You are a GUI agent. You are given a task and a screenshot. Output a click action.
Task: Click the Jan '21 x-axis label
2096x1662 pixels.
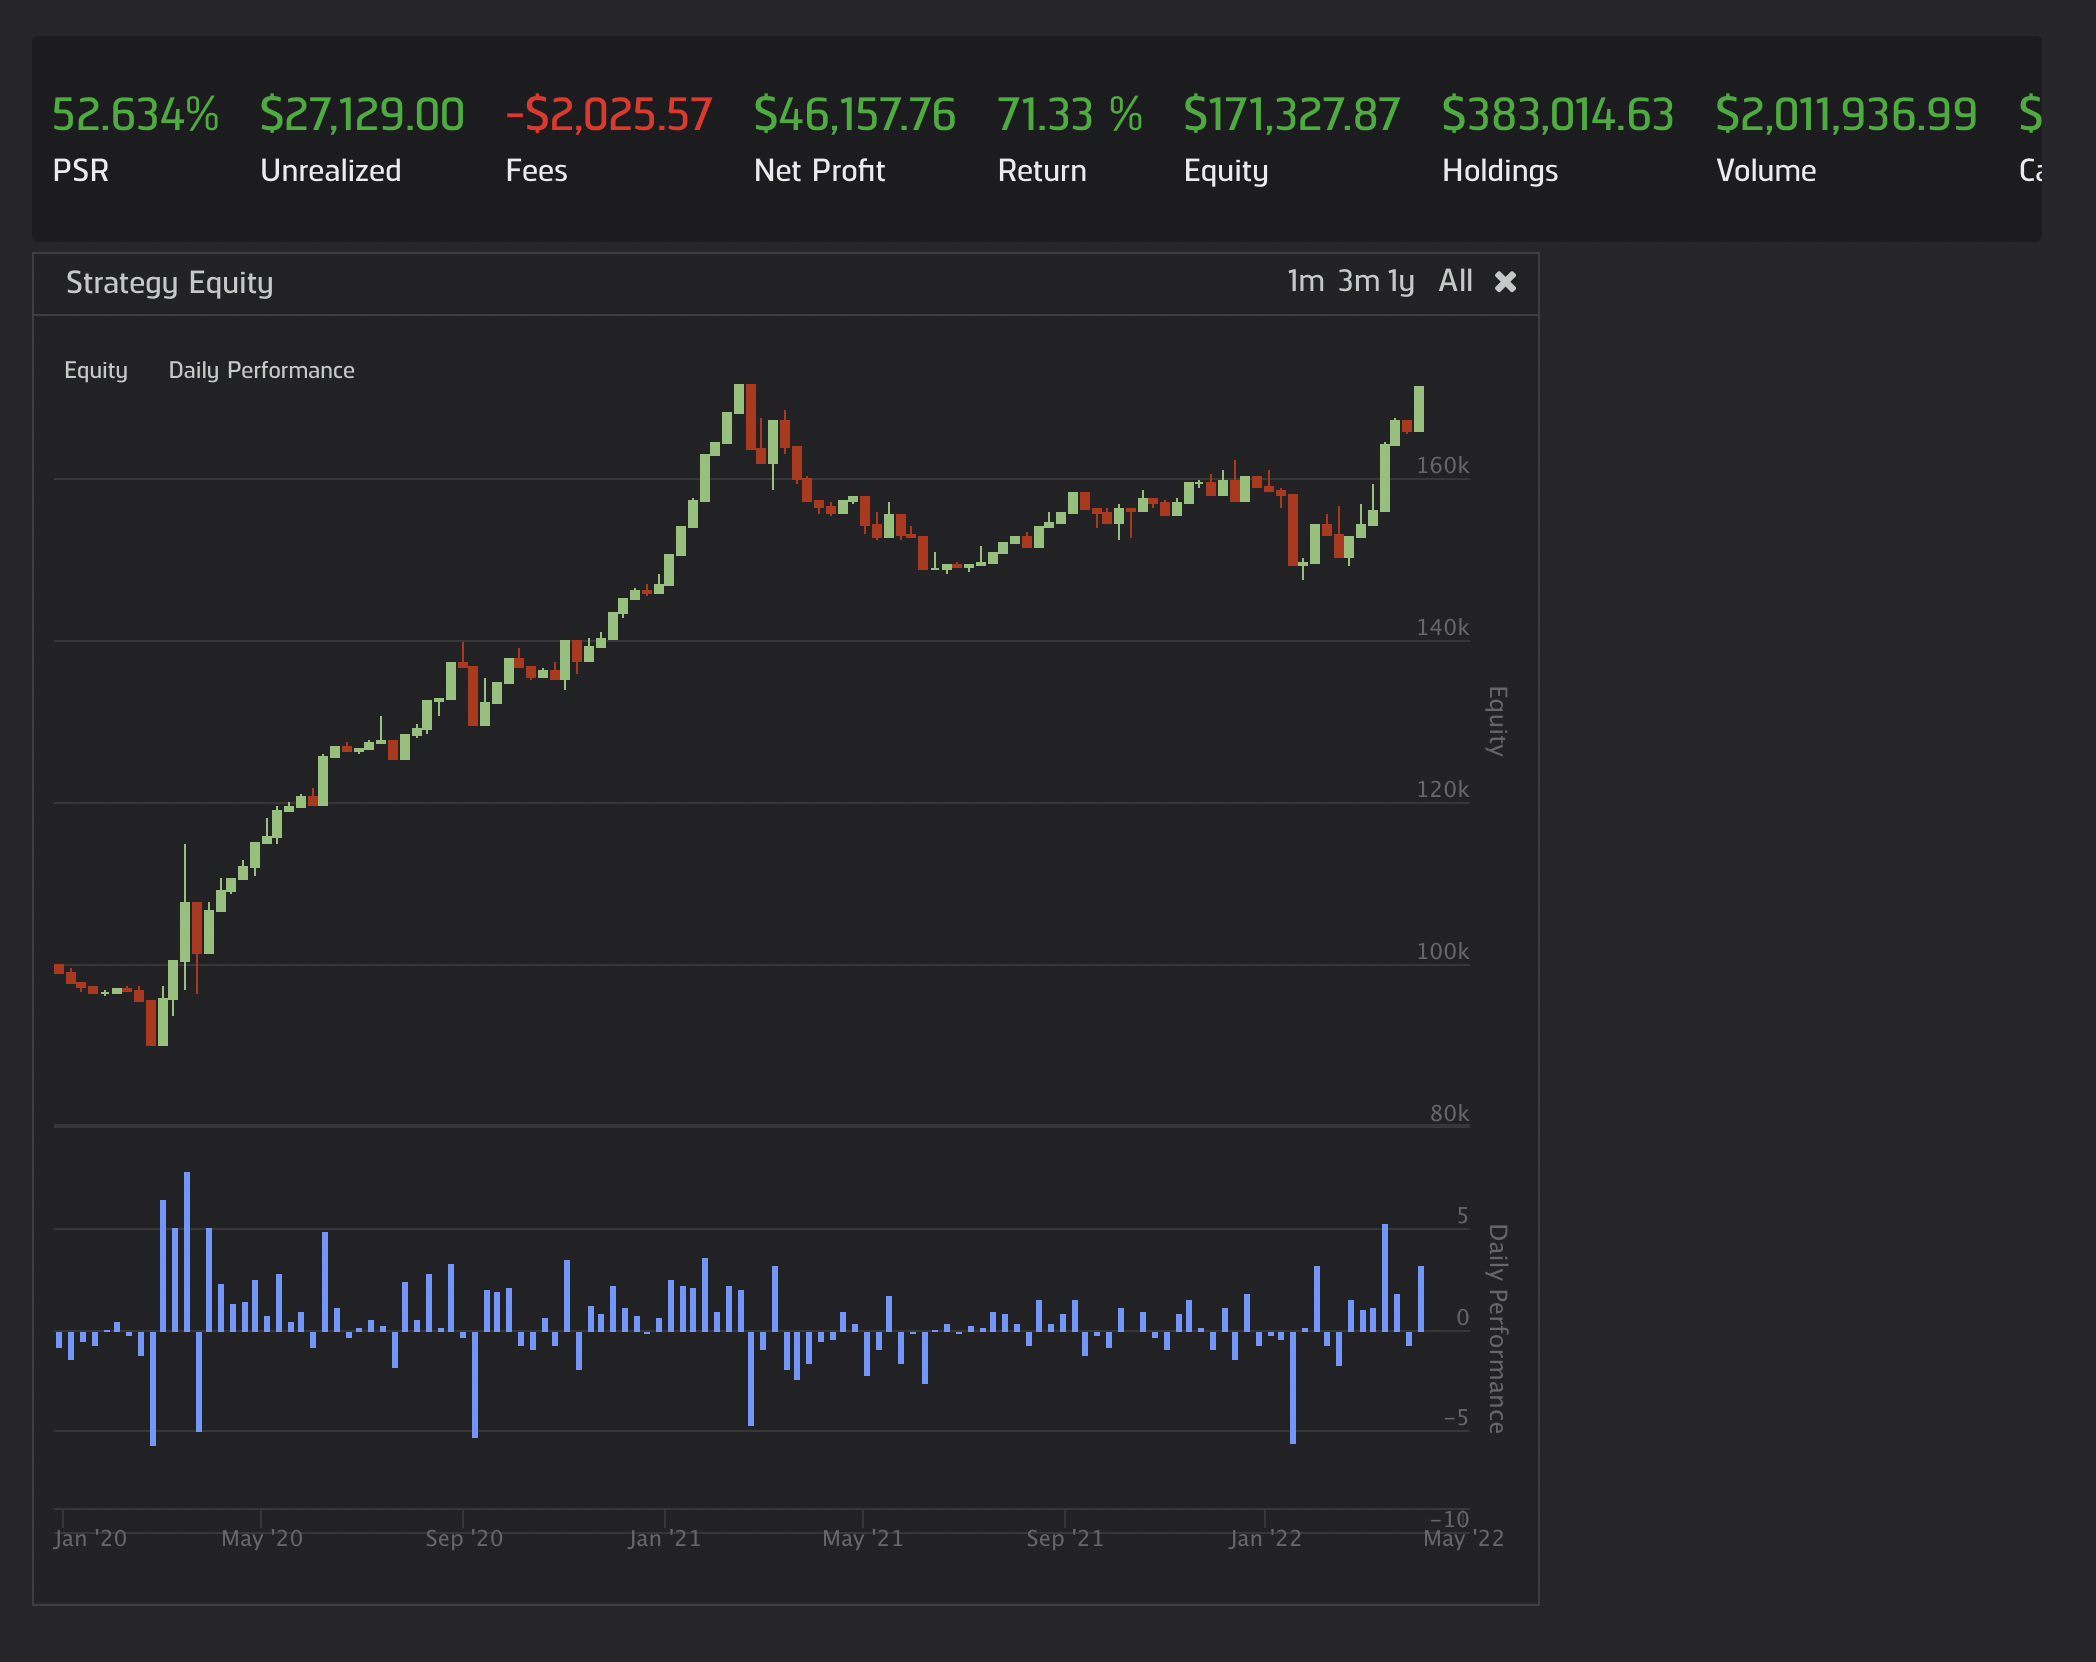click(664, 1538)
